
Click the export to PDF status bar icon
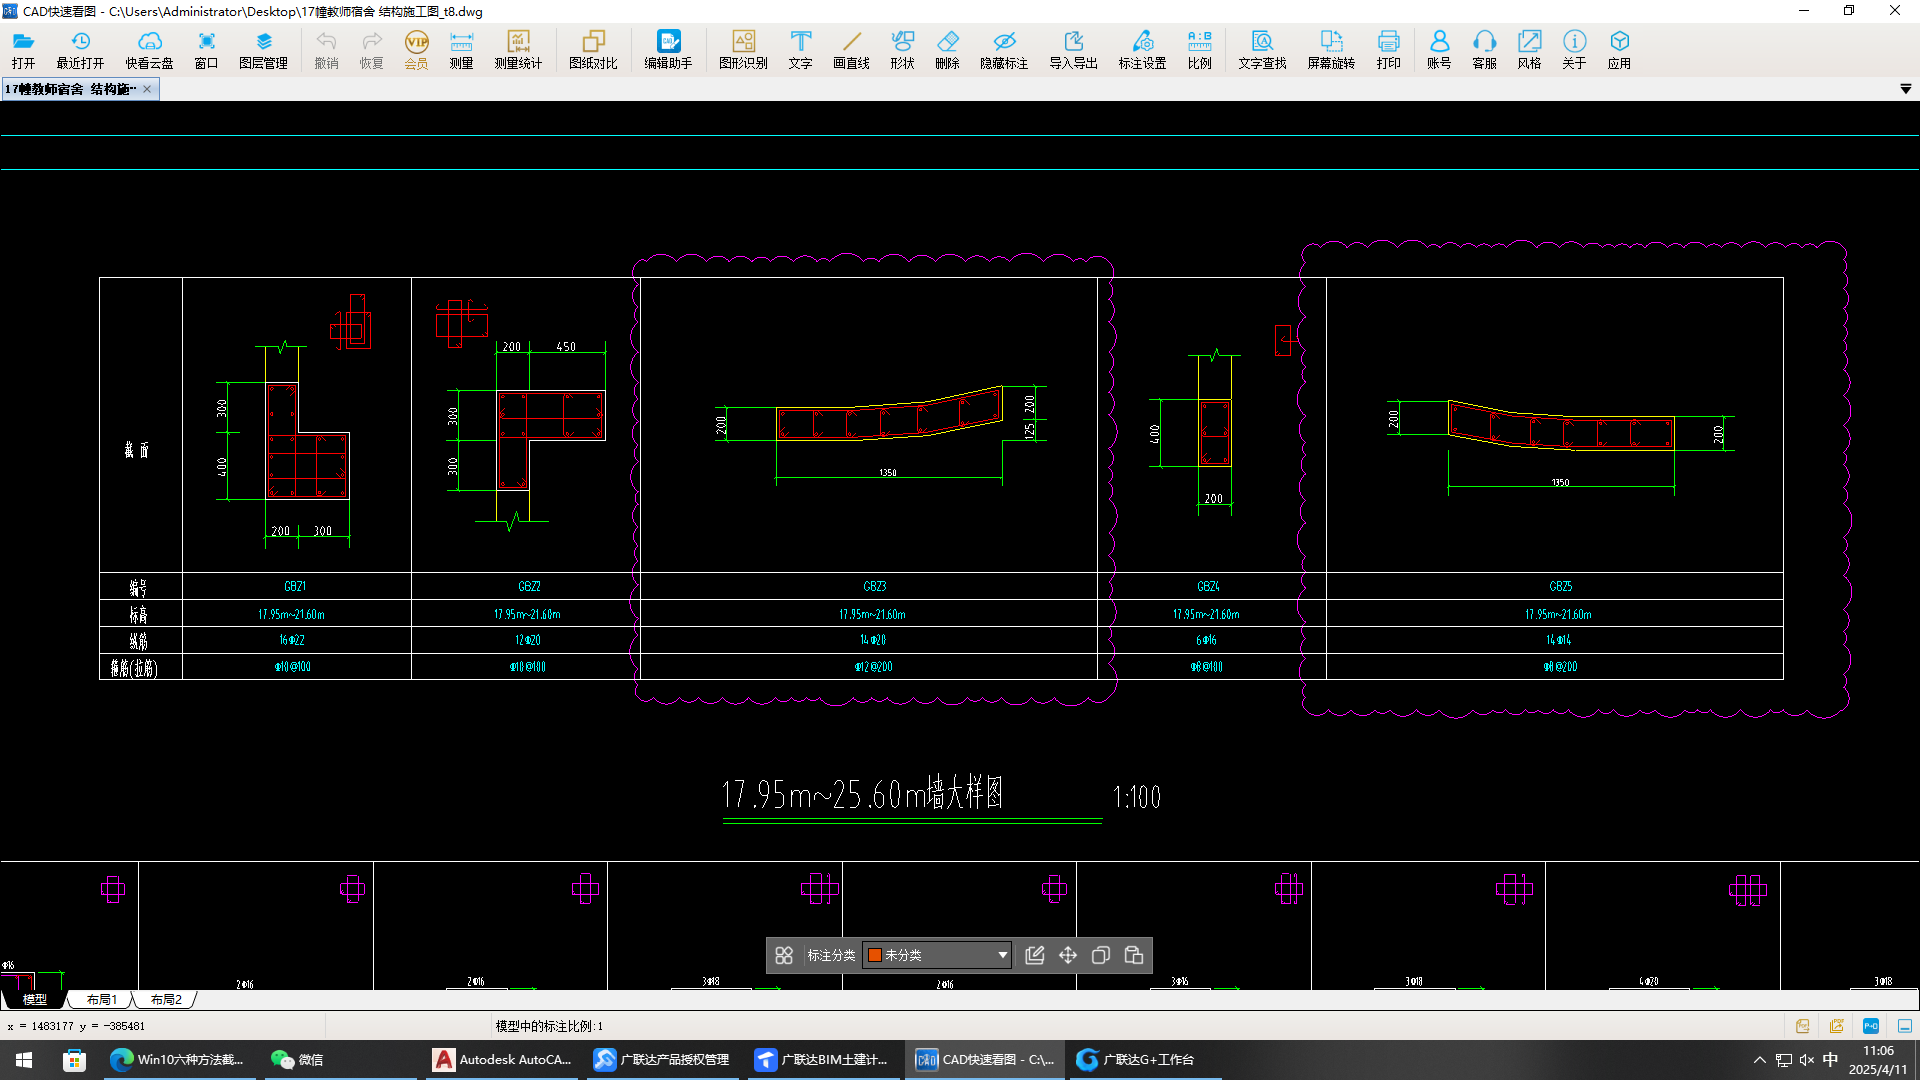[1802, 1026]
